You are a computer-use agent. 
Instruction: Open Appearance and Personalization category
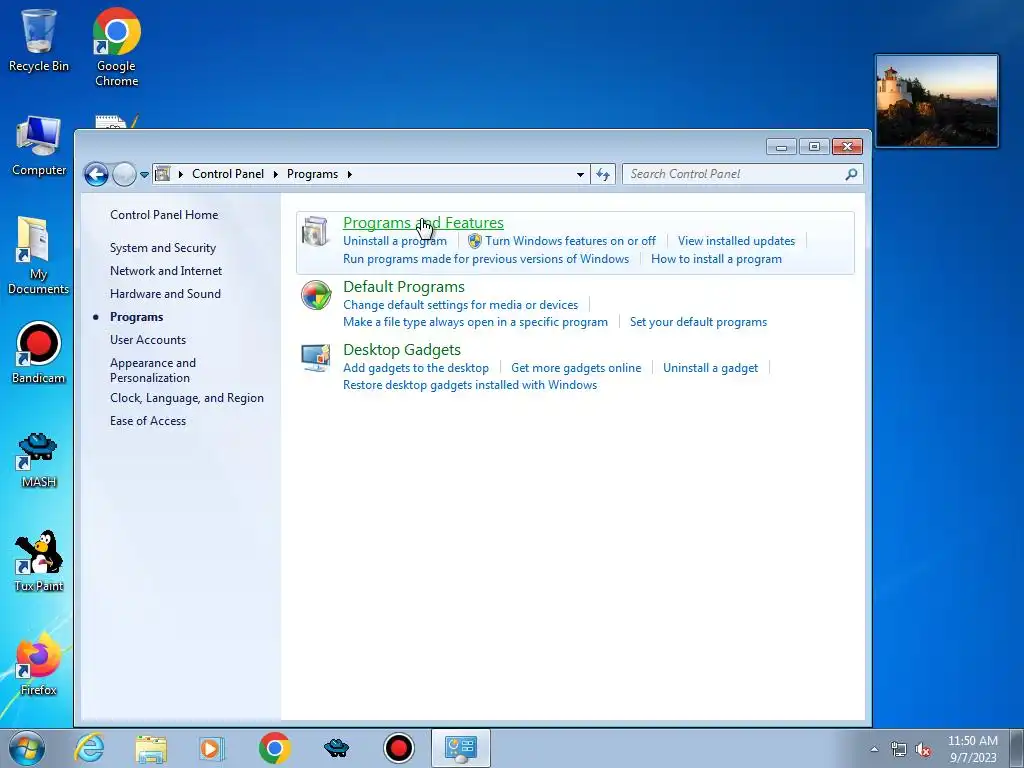click(153, 370)
